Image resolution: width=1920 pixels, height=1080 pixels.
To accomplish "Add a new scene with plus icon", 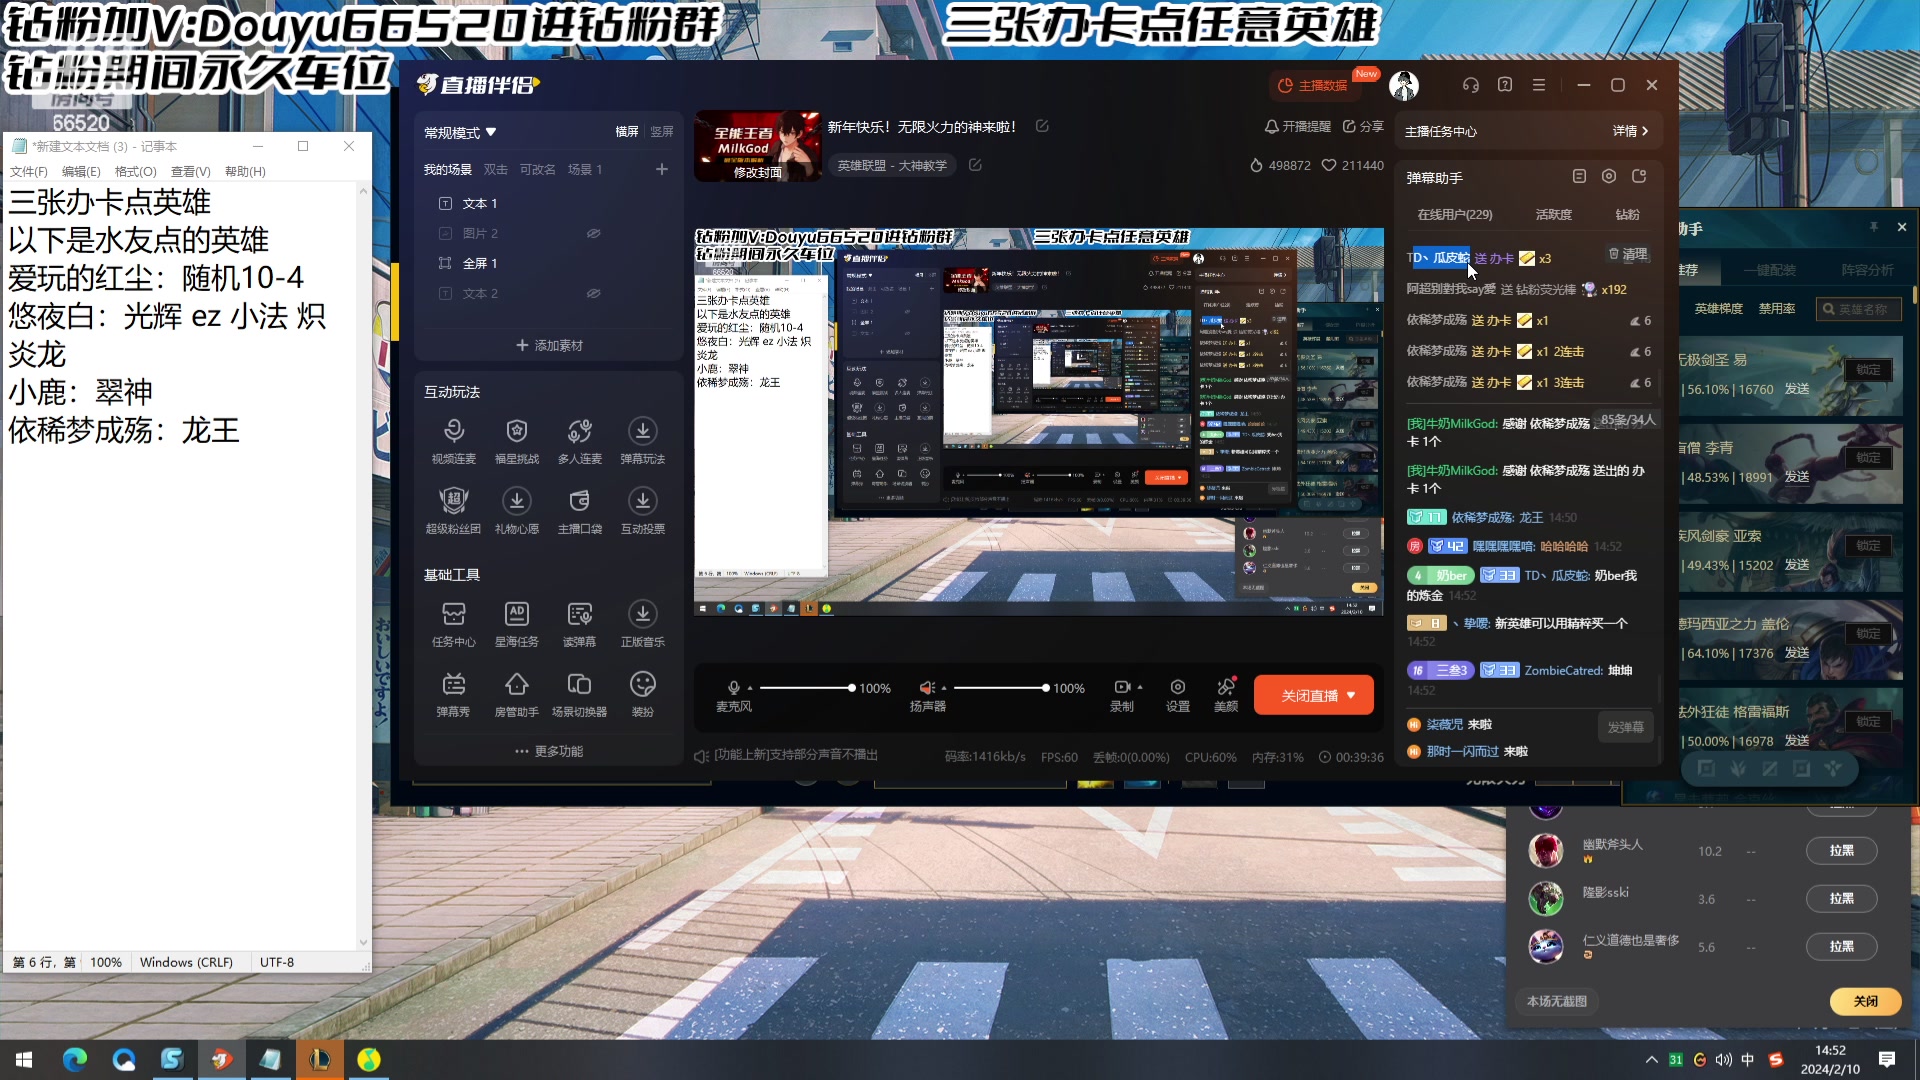I will pyautogui.click(x=662, y=169).
